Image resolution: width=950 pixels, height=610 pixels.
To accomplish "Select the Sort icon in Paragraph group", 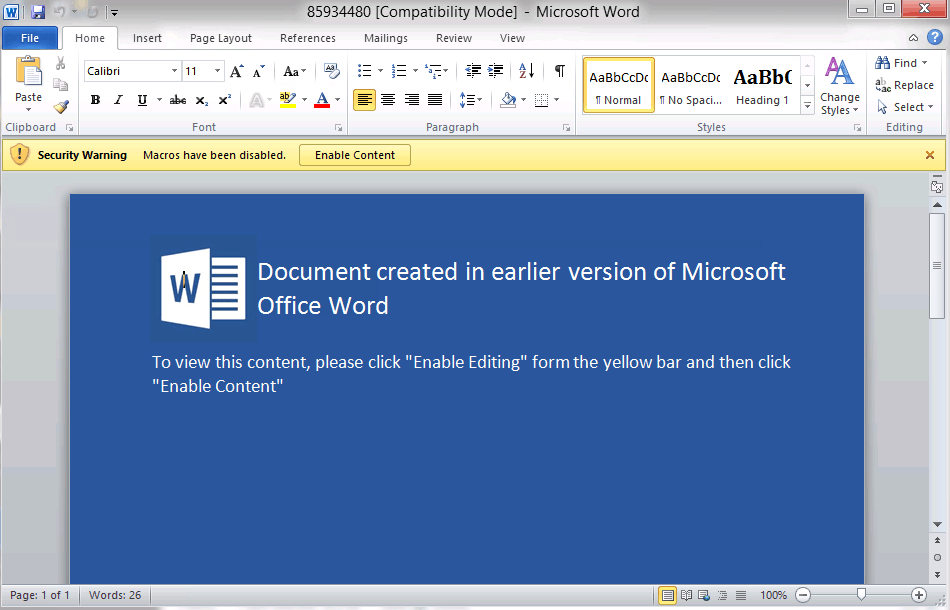I will click(527, 71).
